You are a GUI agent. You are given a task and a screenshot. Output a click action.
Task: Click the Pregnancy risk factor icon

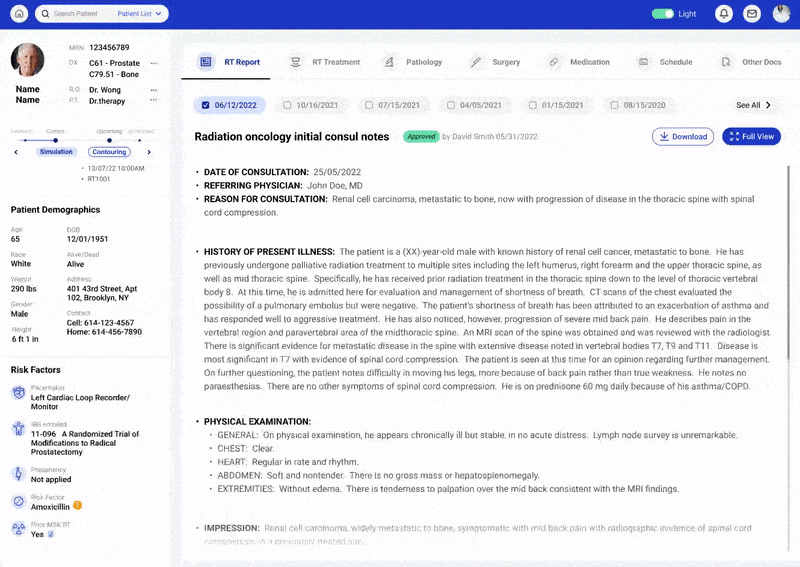[x=18, y=474]
